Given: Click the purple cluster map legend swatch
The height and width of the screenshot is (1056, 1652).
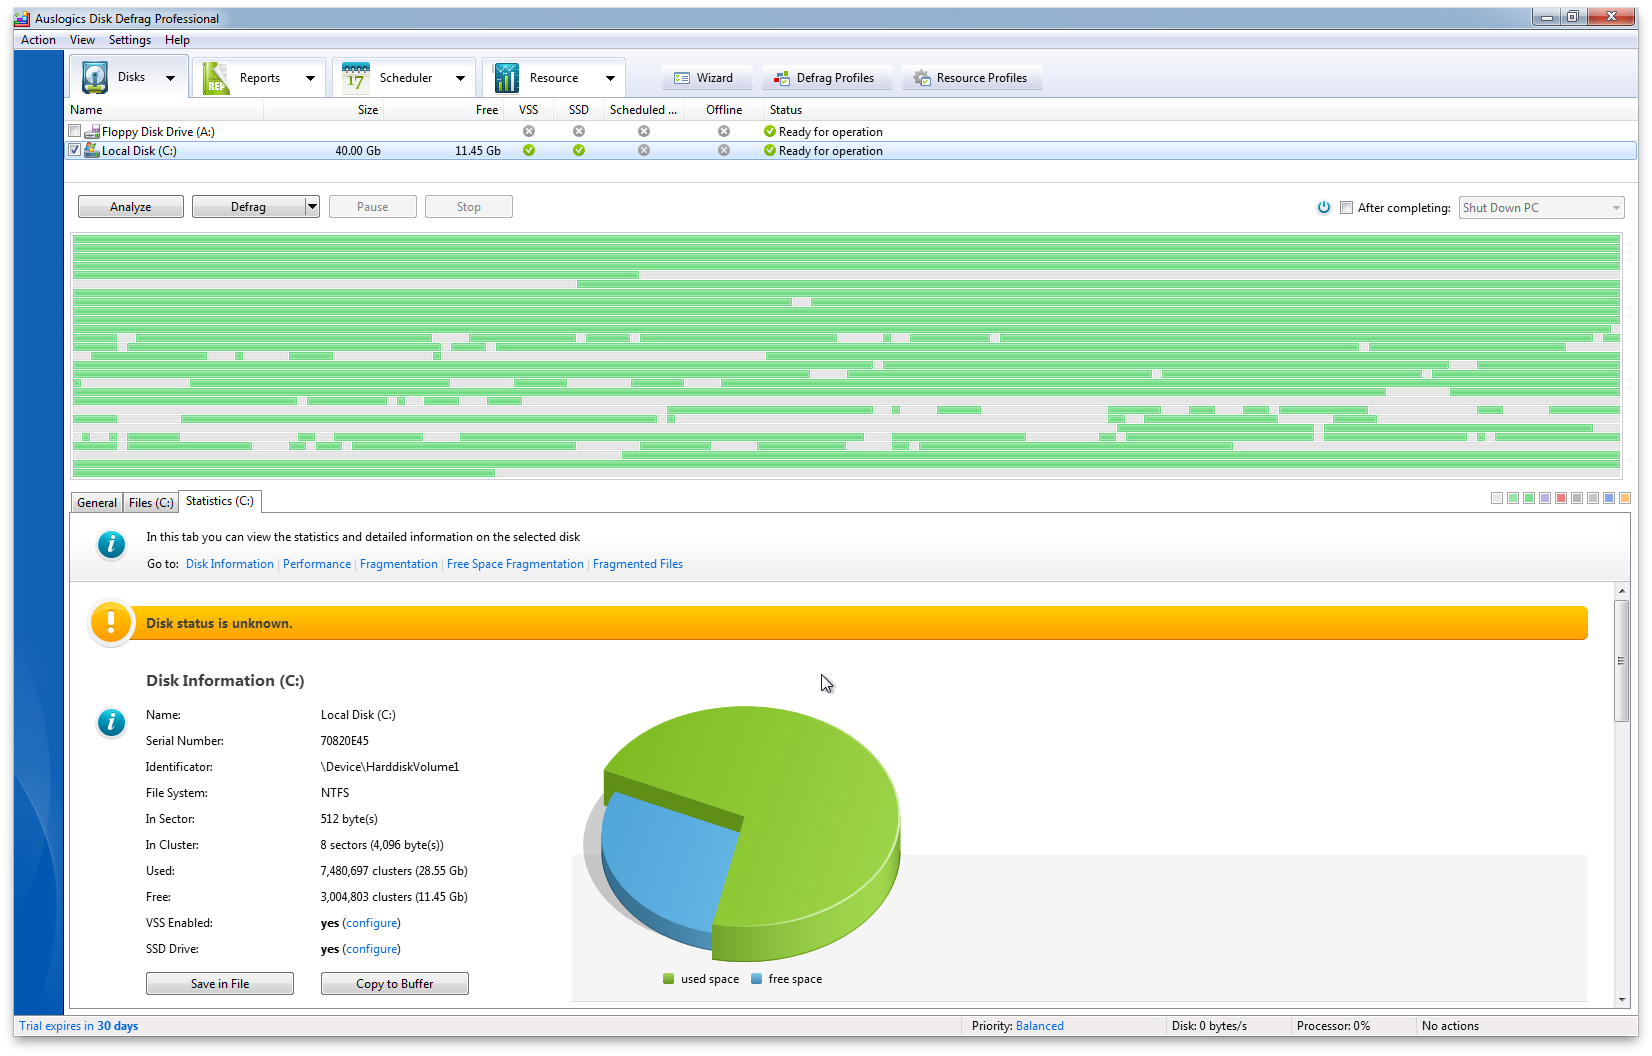Looking at the screenshot, I should (x=1545, y=498).
